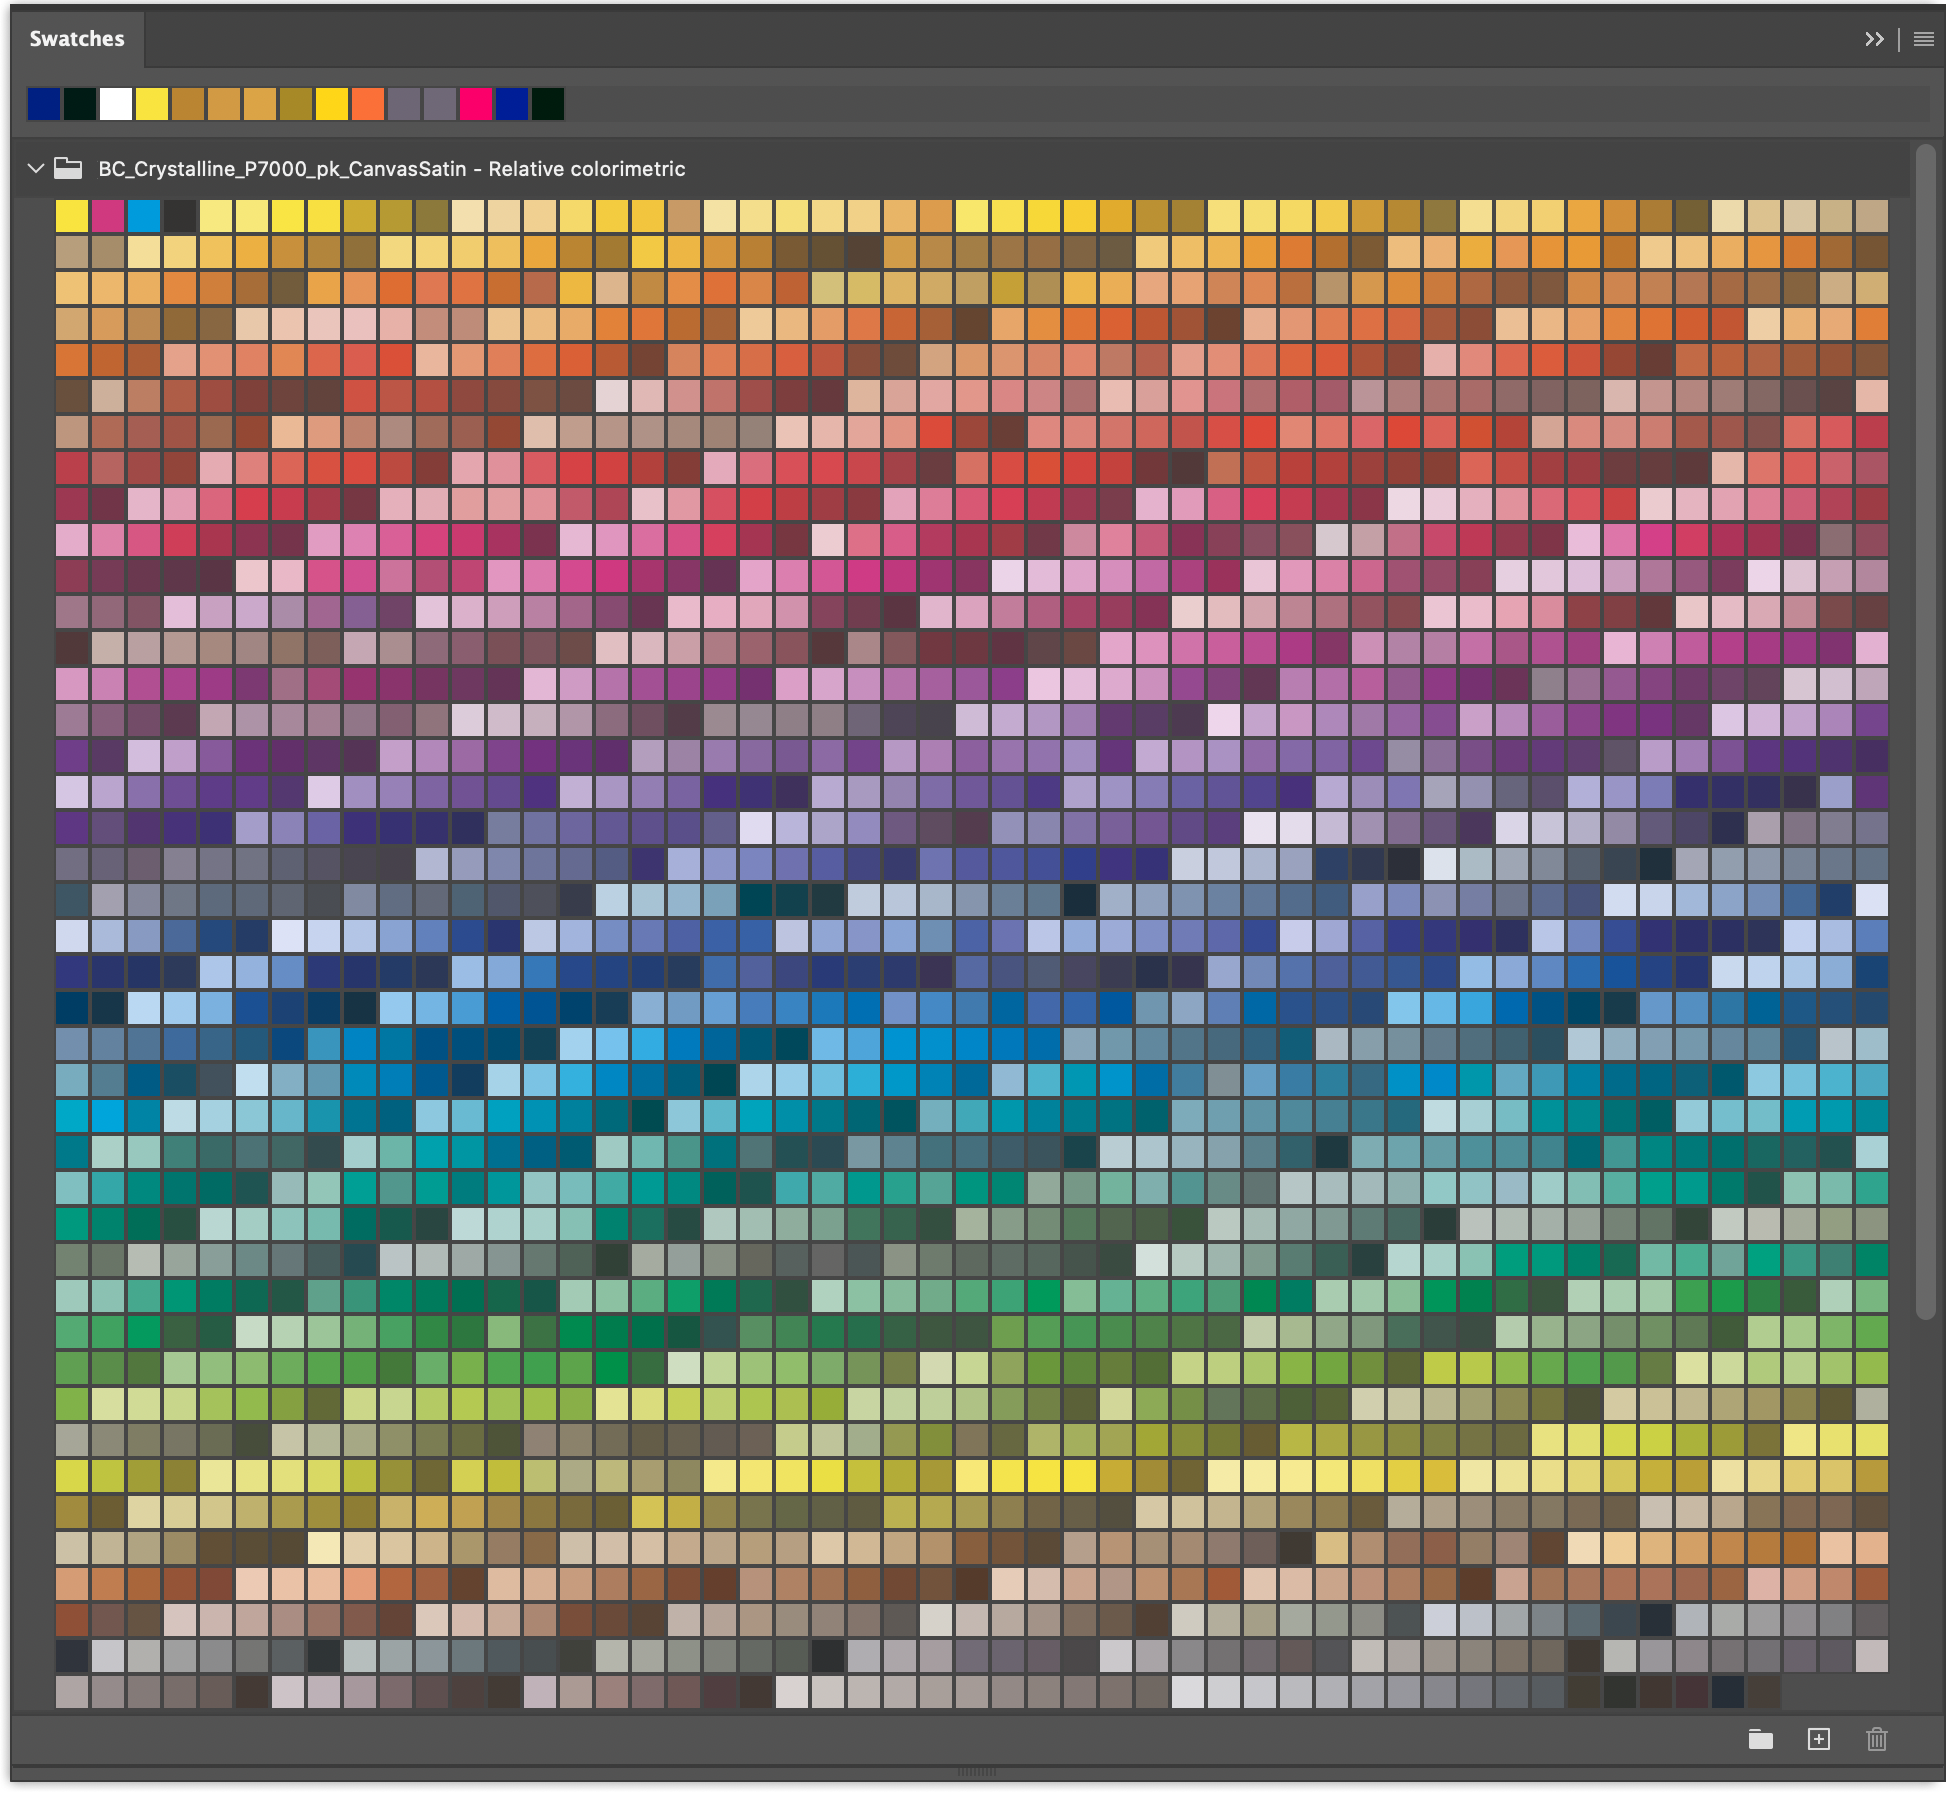Click the folder icon beside the group name
This screenshot has width=1946, height=1796.
(x=68, y=168)
